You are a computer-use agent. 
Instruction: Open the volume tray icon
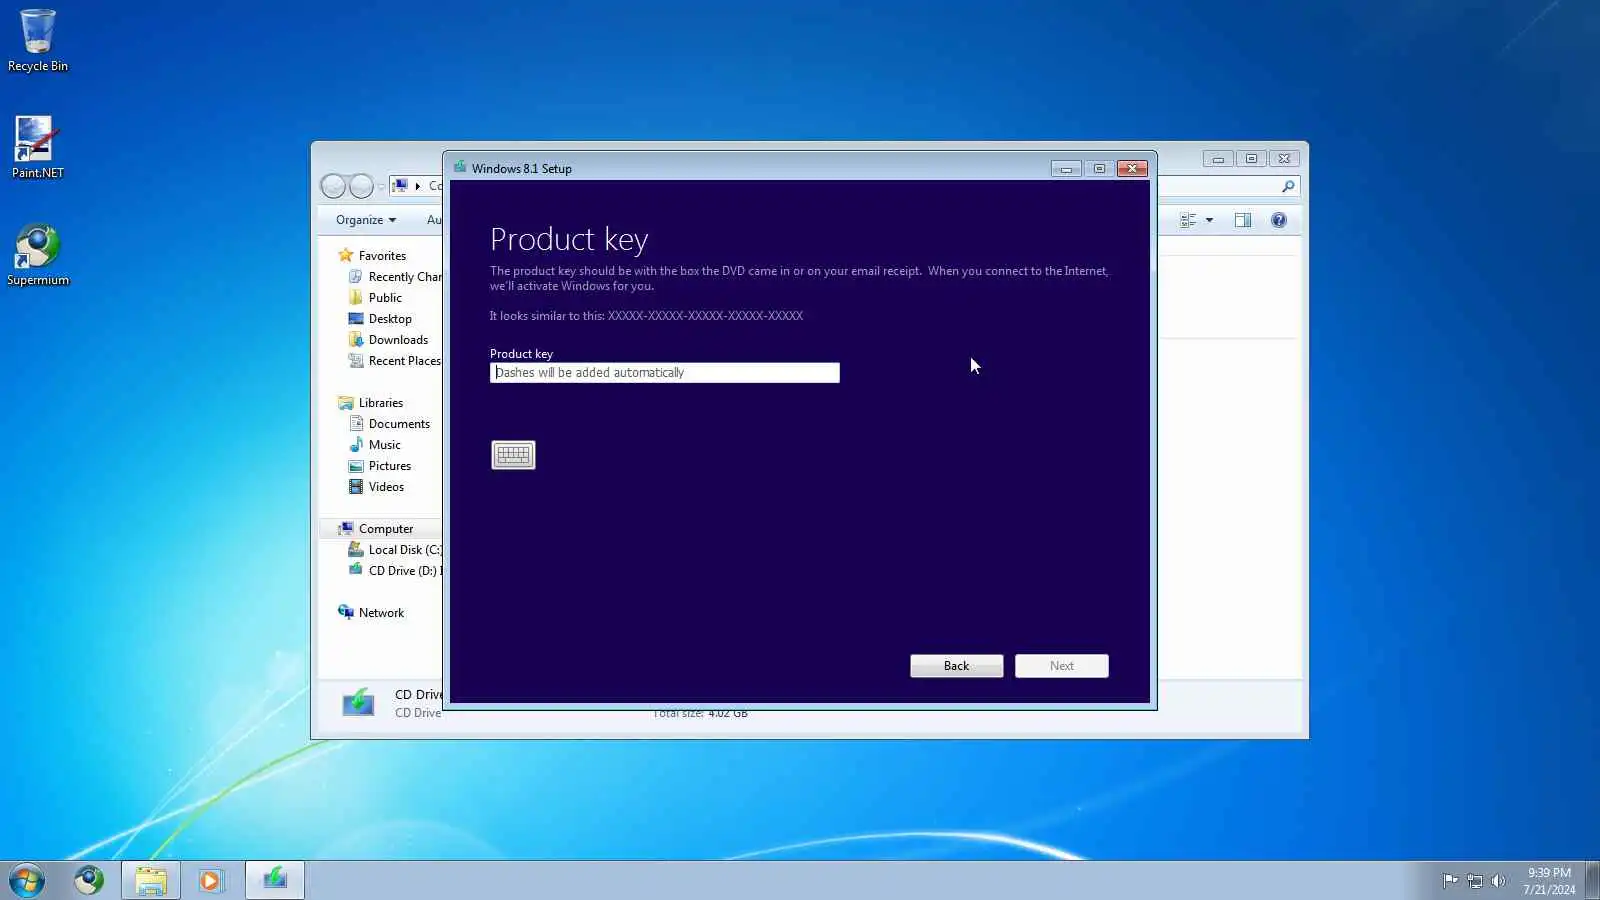(1498, 881)
